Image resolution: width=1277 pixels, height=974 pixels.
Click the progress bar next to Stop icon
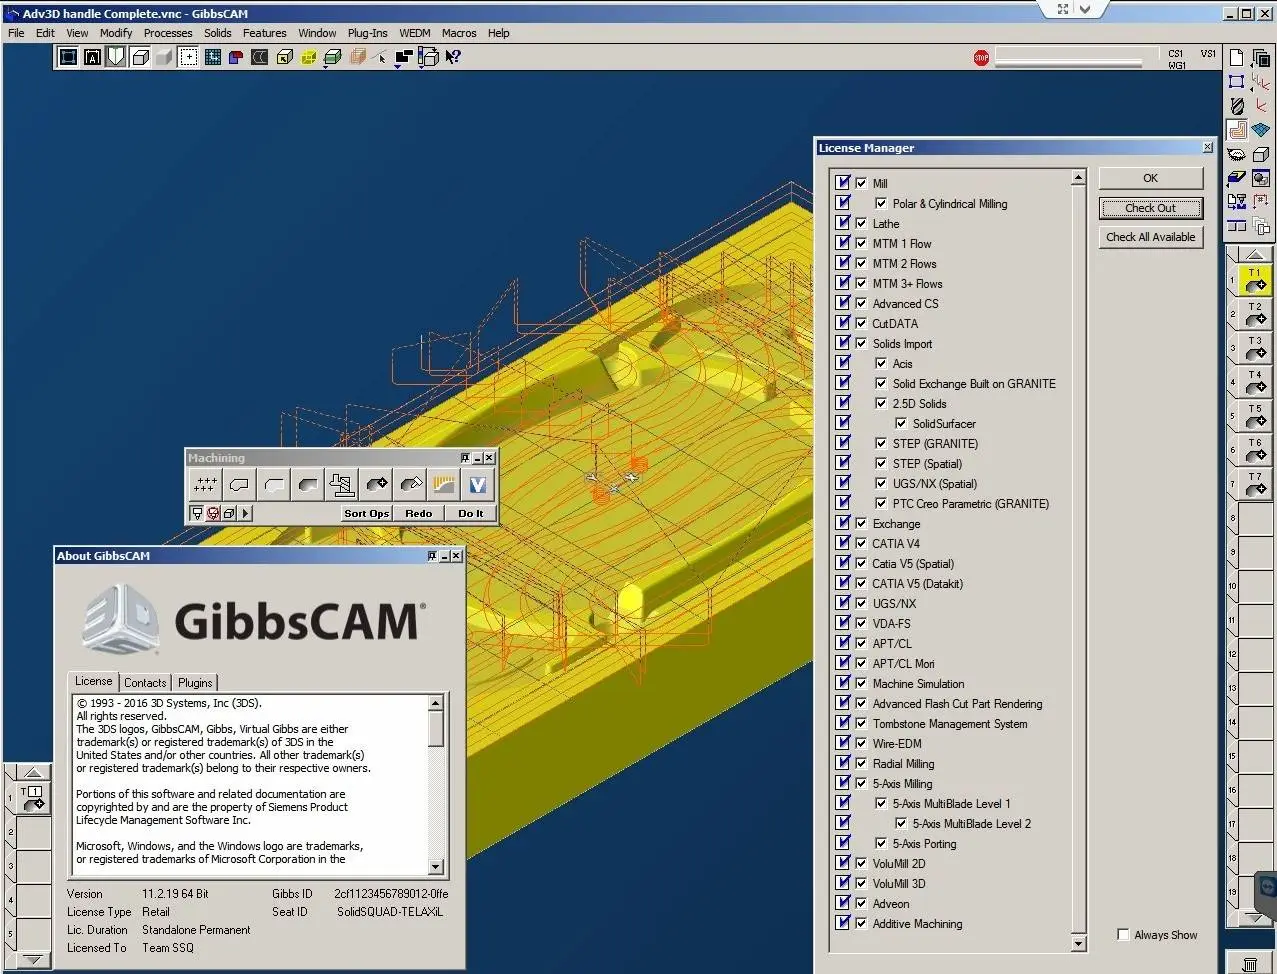tap(1068, 58)
